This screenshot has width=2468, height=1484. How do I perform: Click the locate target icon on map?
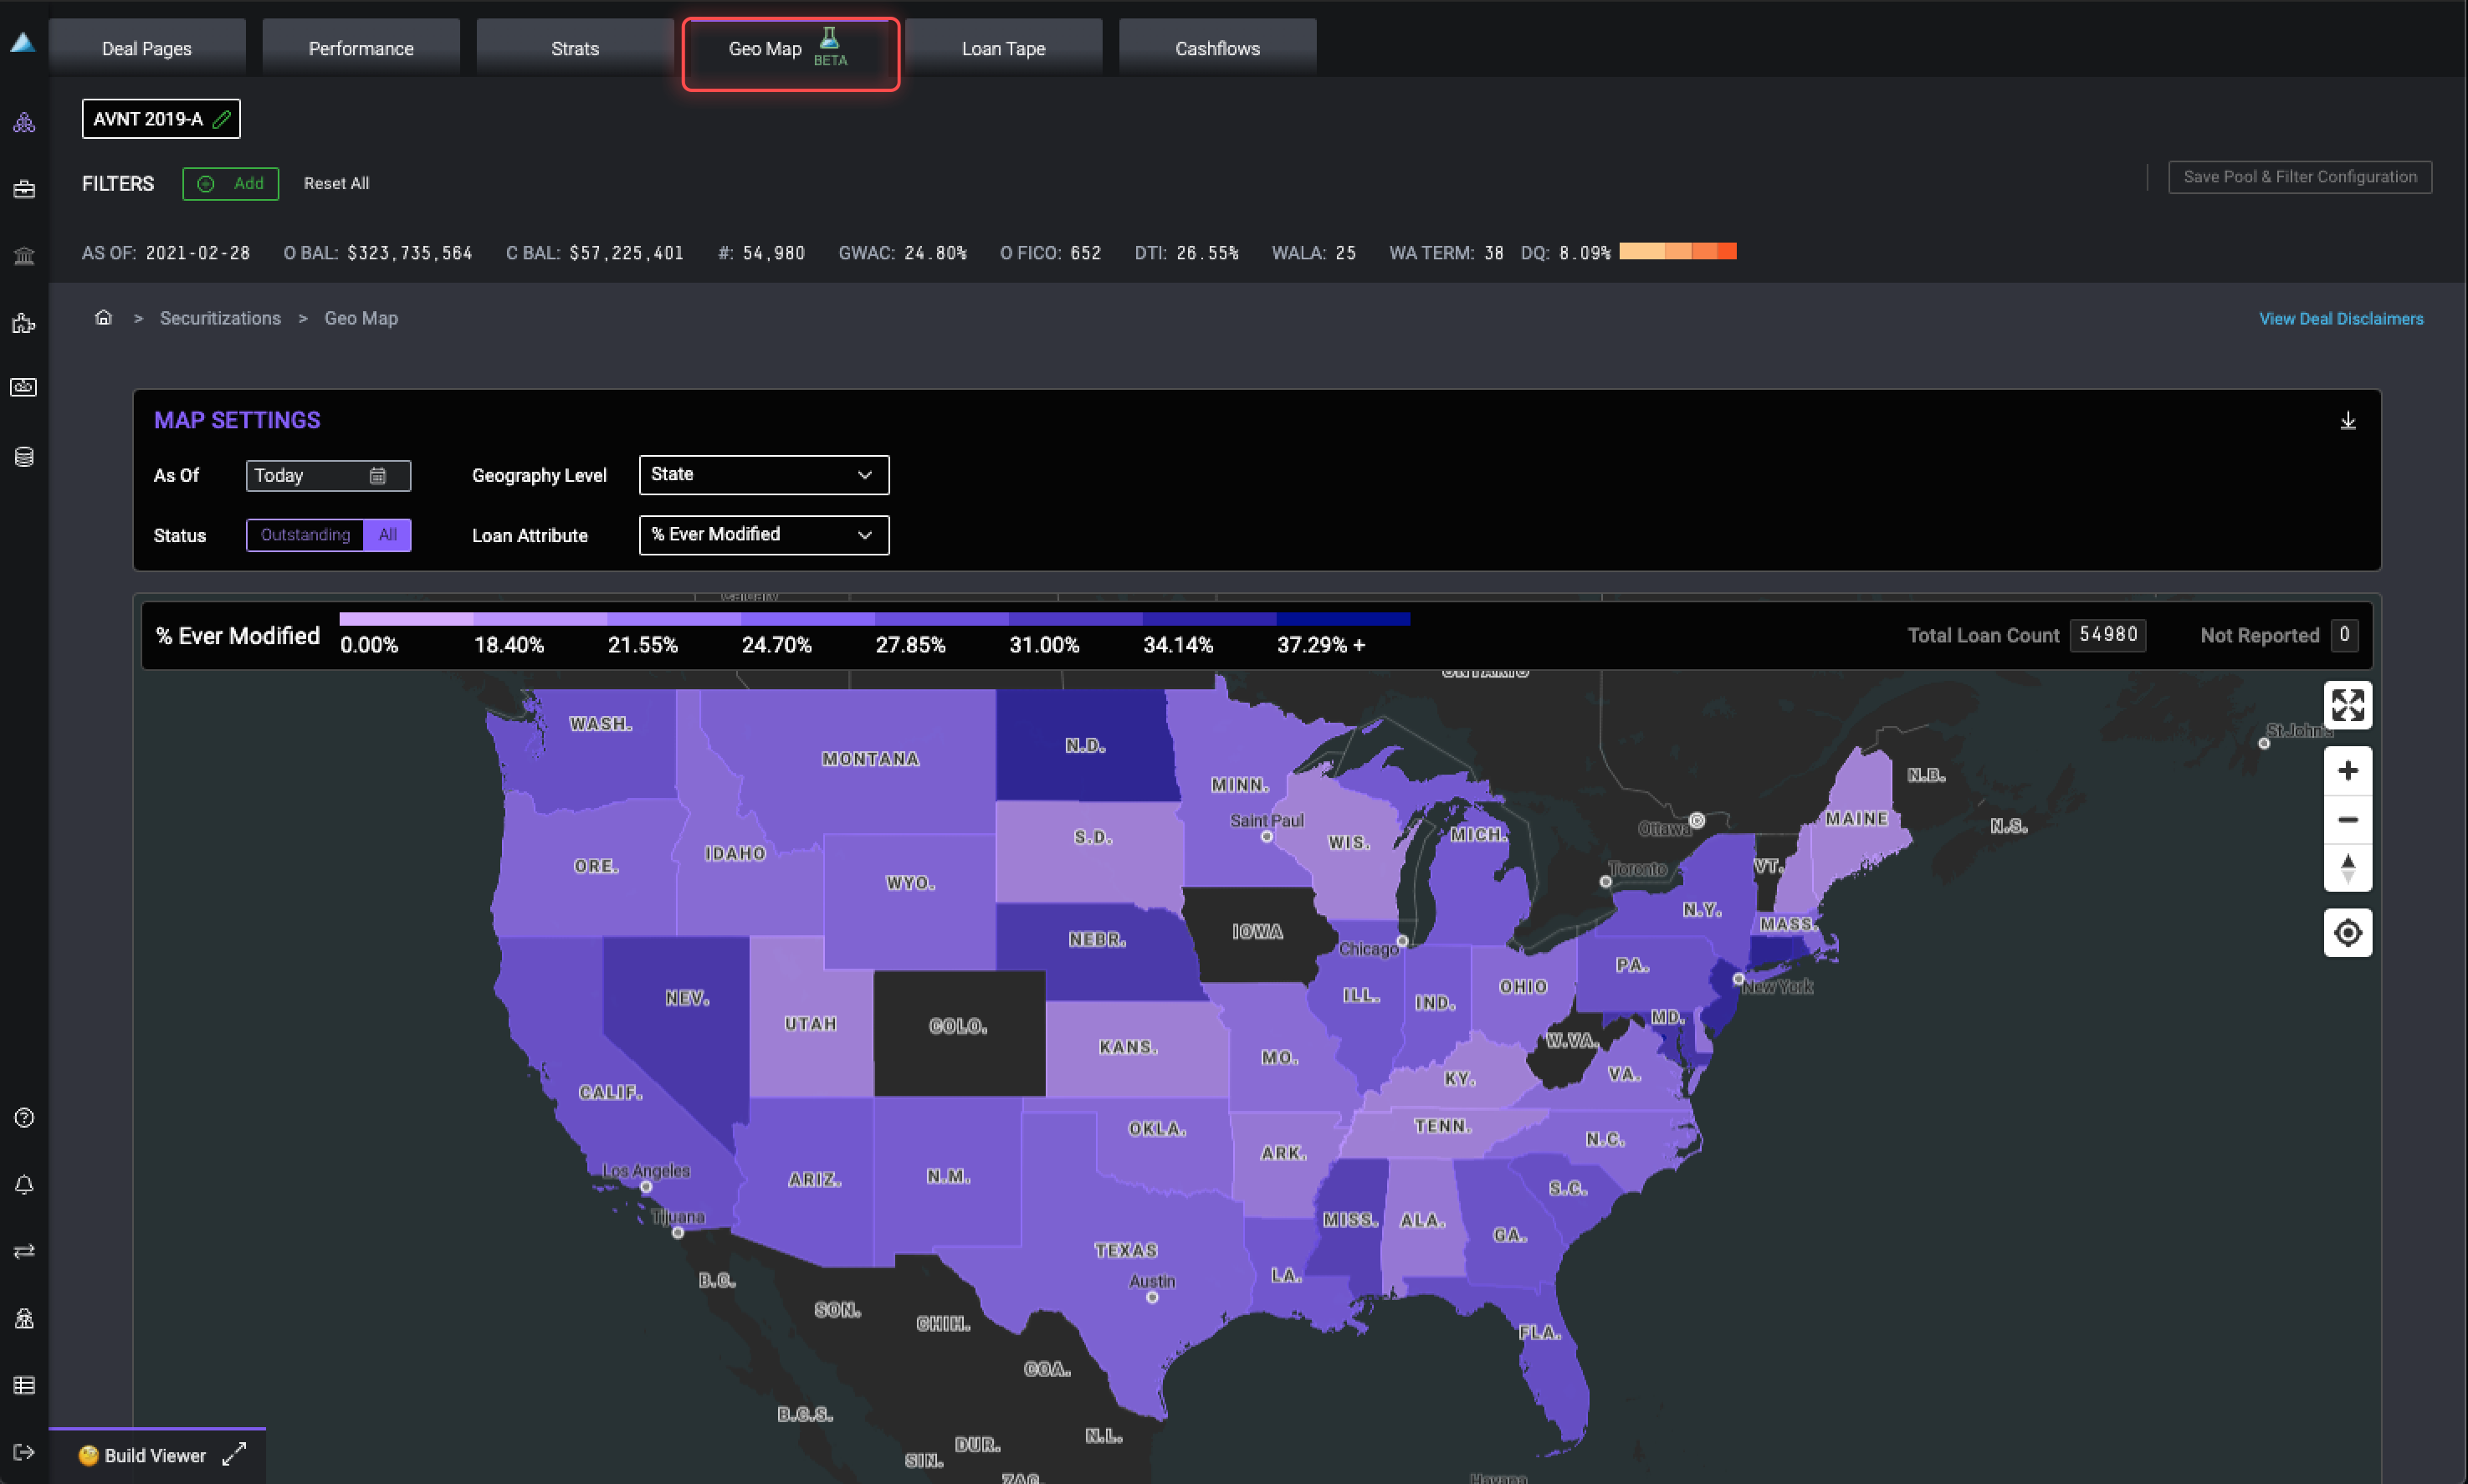[x=2347, y=933]
